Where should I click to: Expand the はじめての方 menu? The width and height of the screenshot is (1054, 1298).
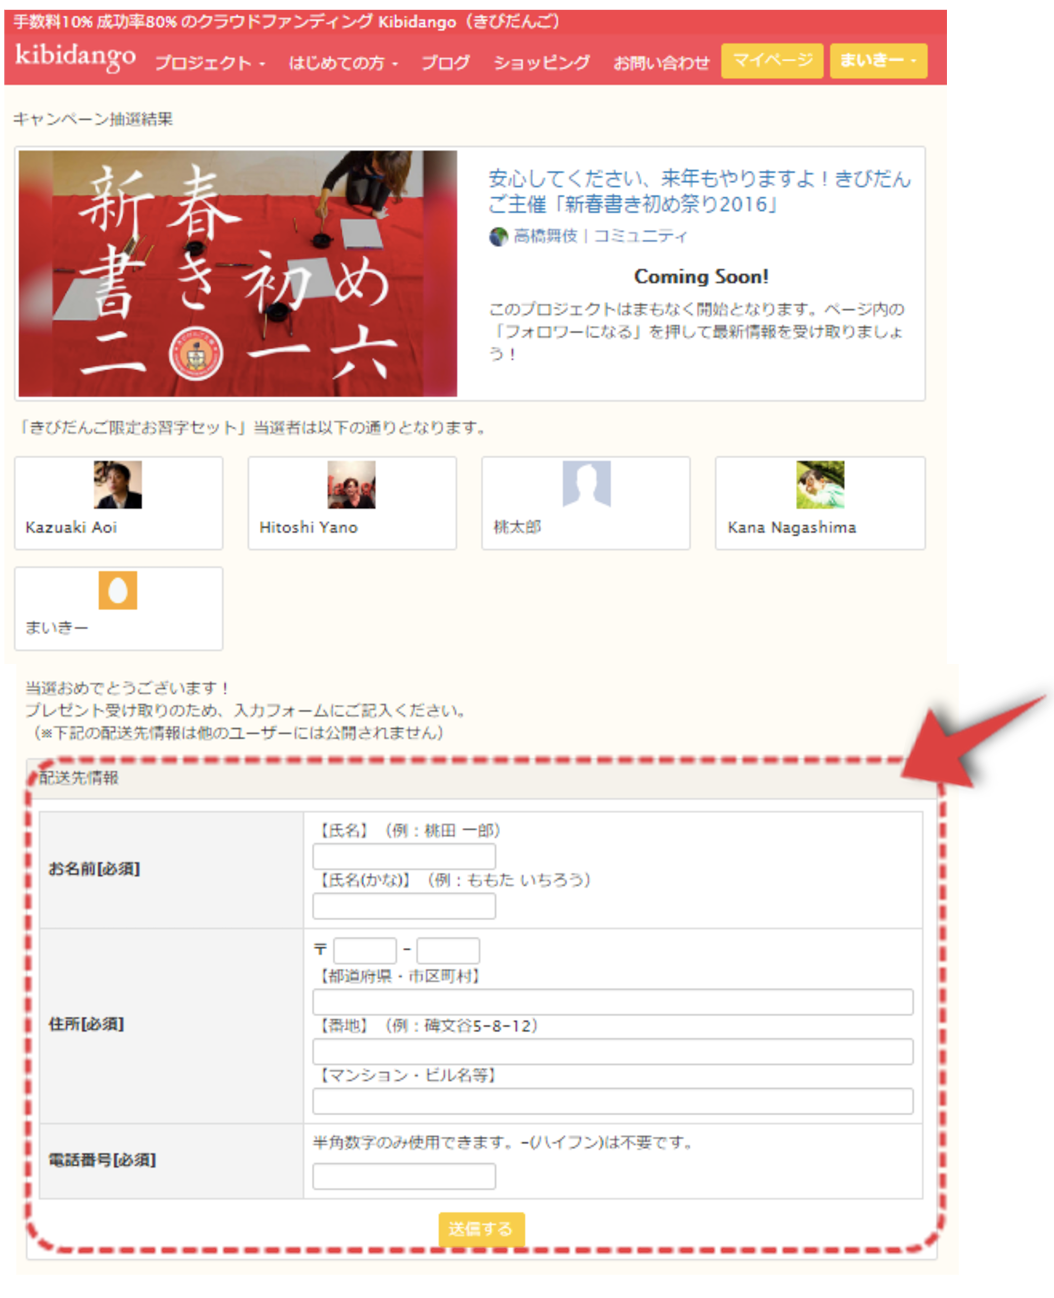[343, 62]
